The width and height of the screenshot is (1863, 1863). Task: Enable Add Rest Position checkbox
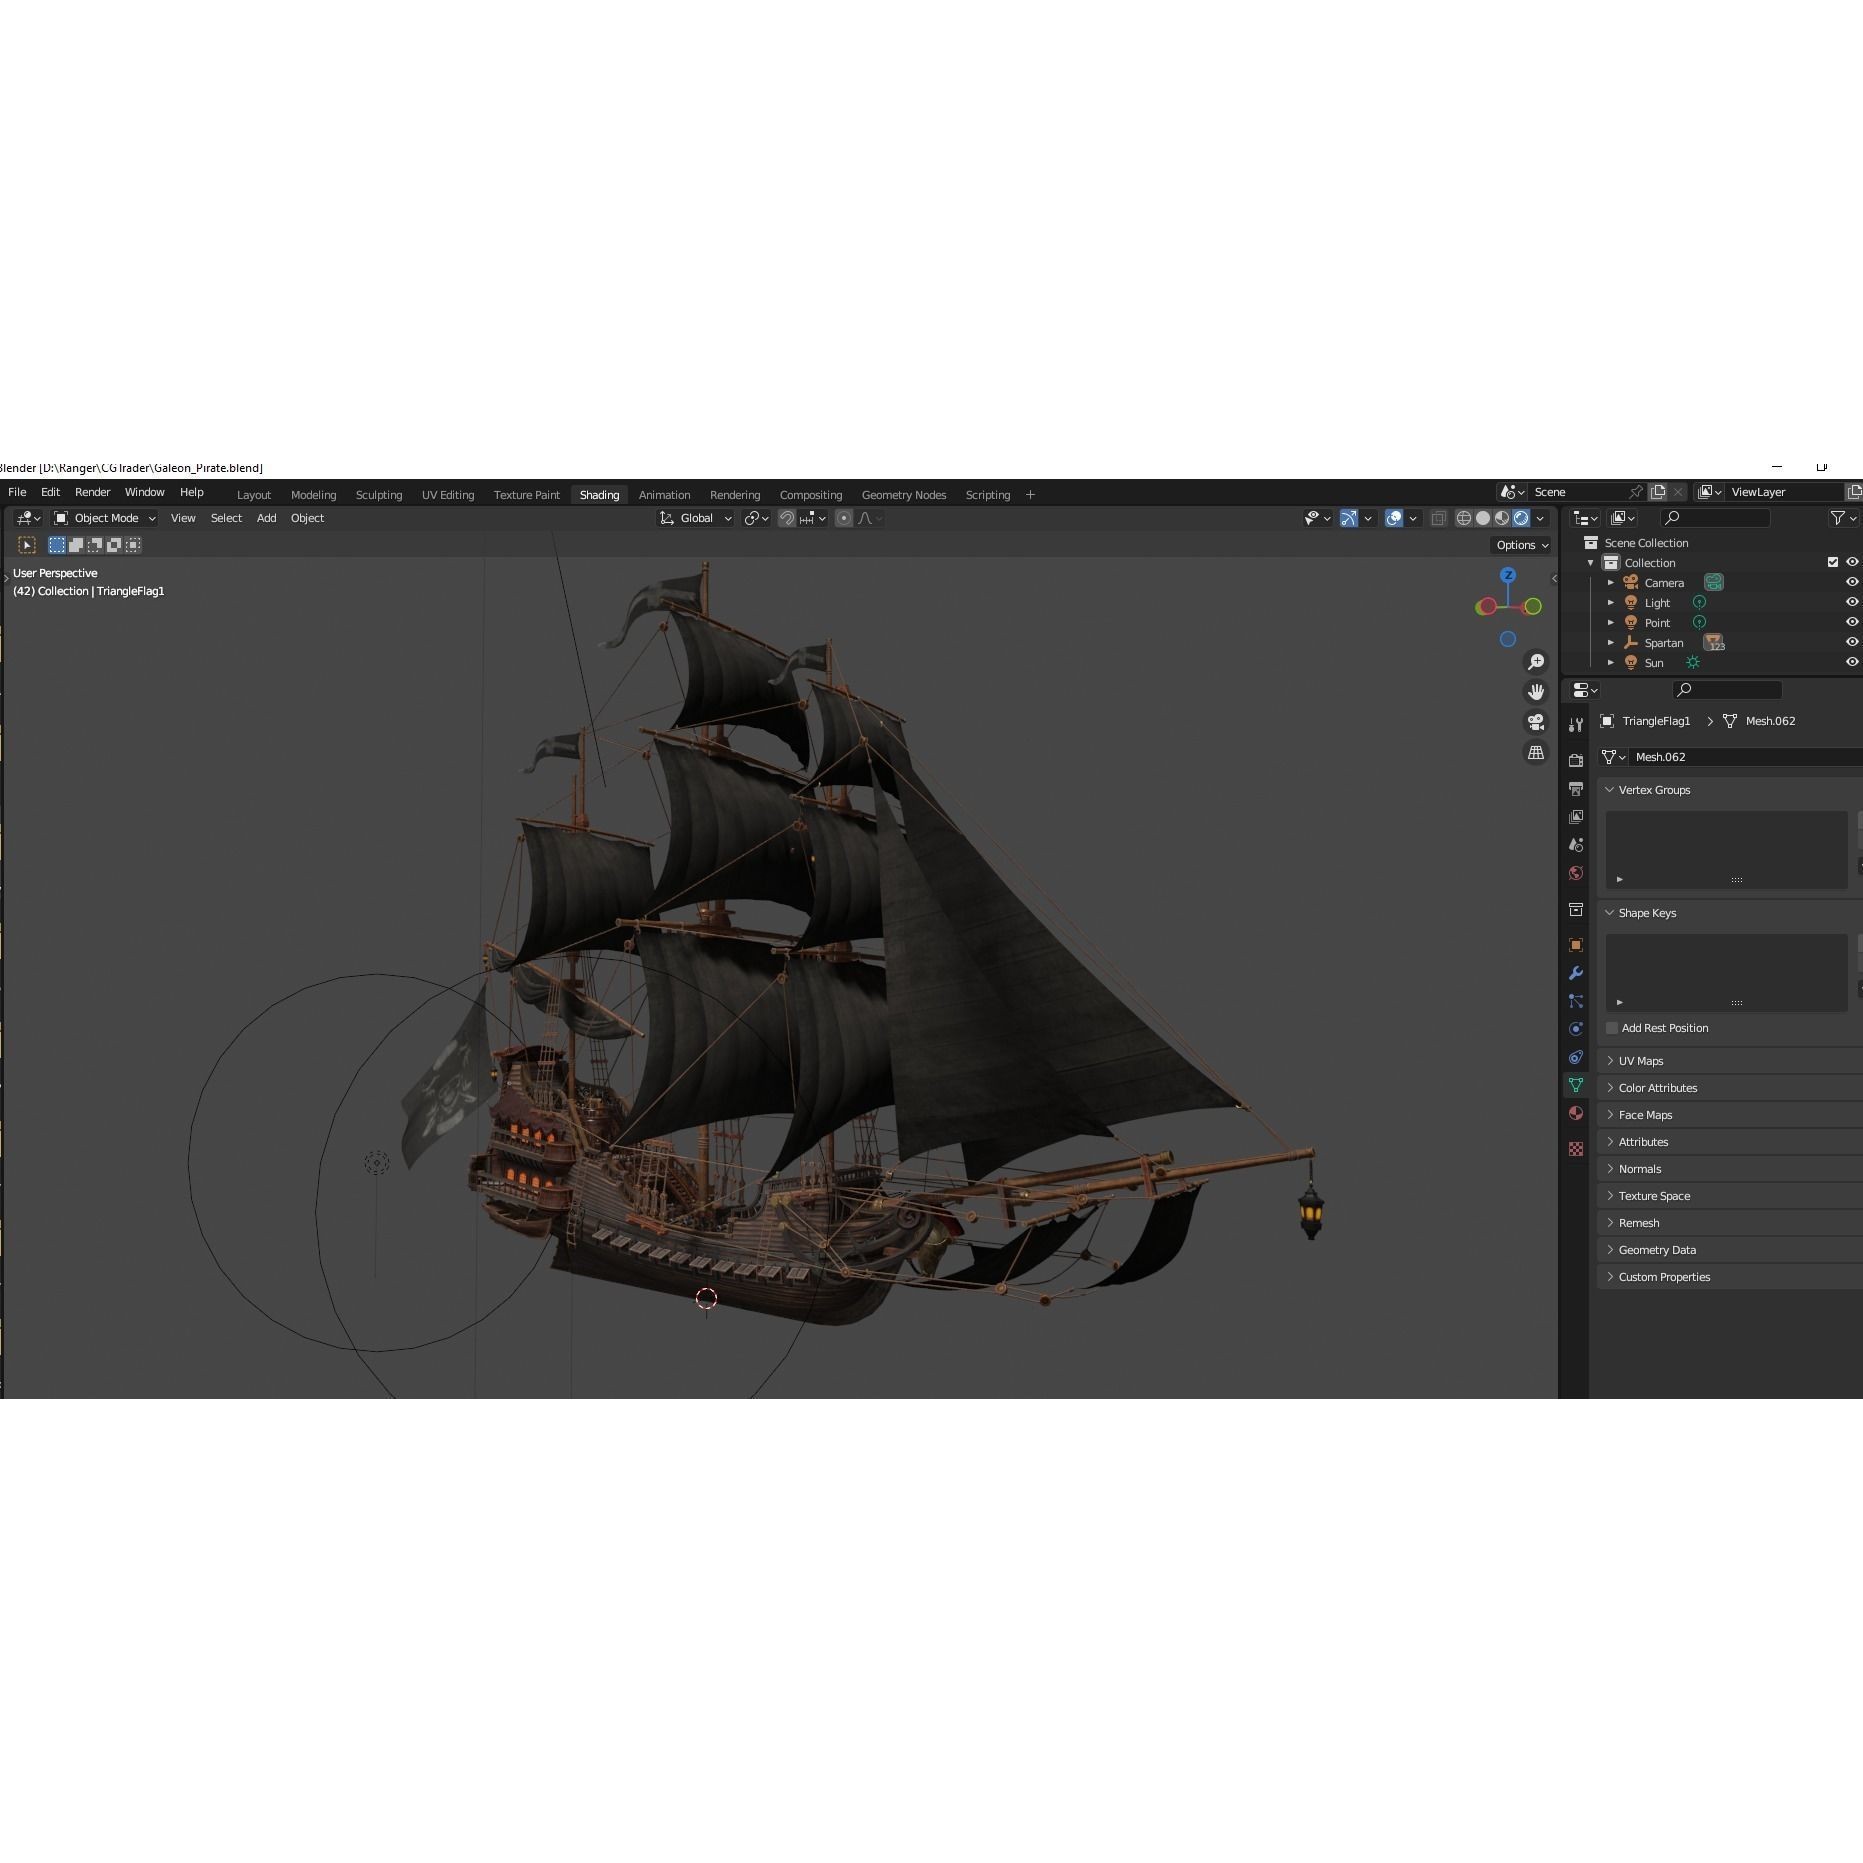[x=1611, y=1028]
